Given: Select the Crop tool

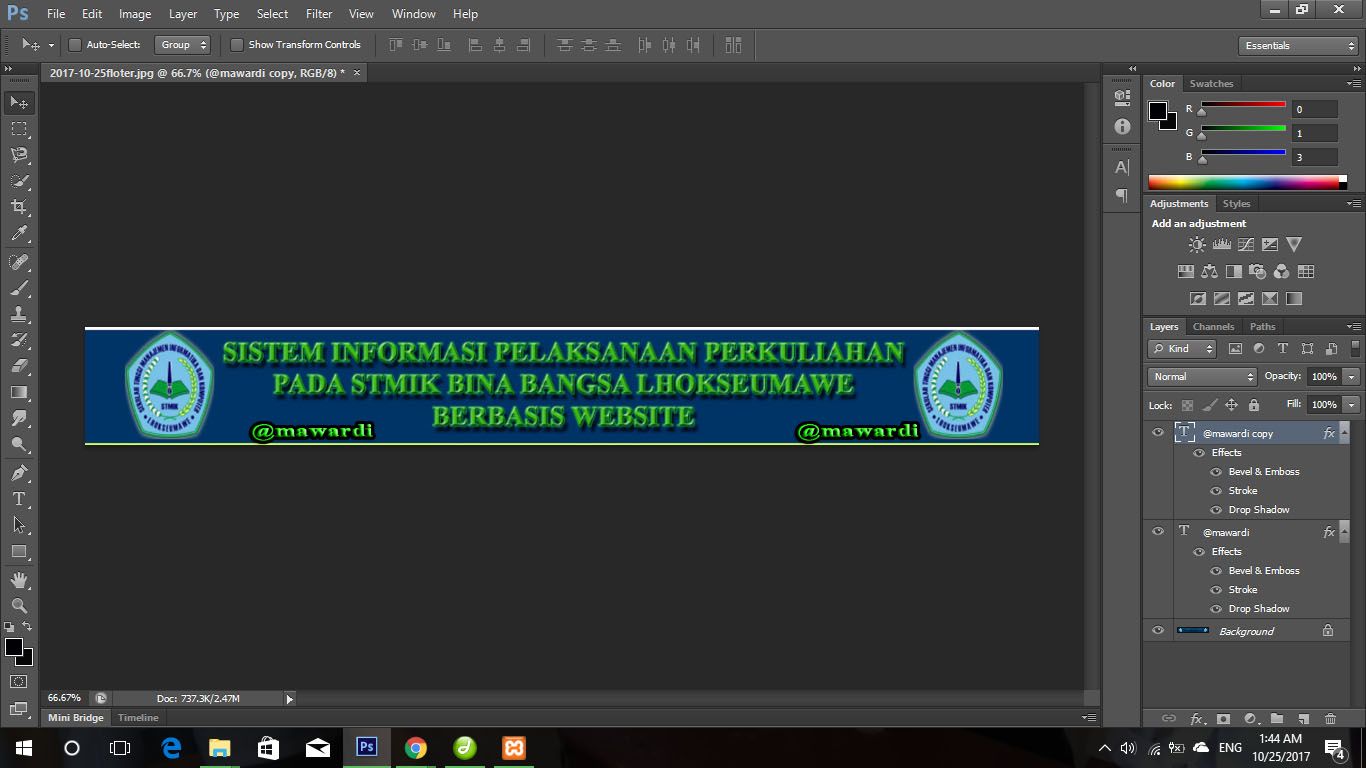Looking at the screenshot, I should (19, 207).
